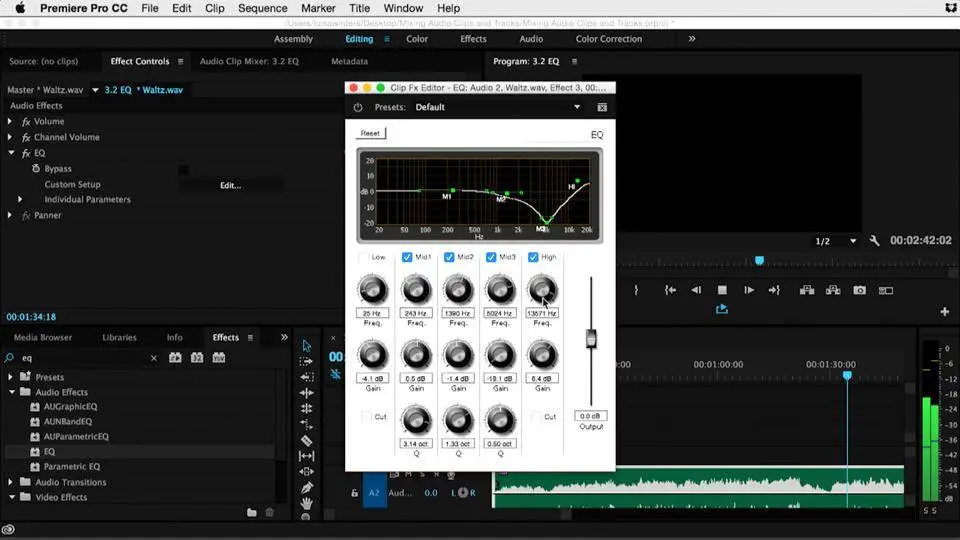Select the Slide tool

[x=307, y=471]
